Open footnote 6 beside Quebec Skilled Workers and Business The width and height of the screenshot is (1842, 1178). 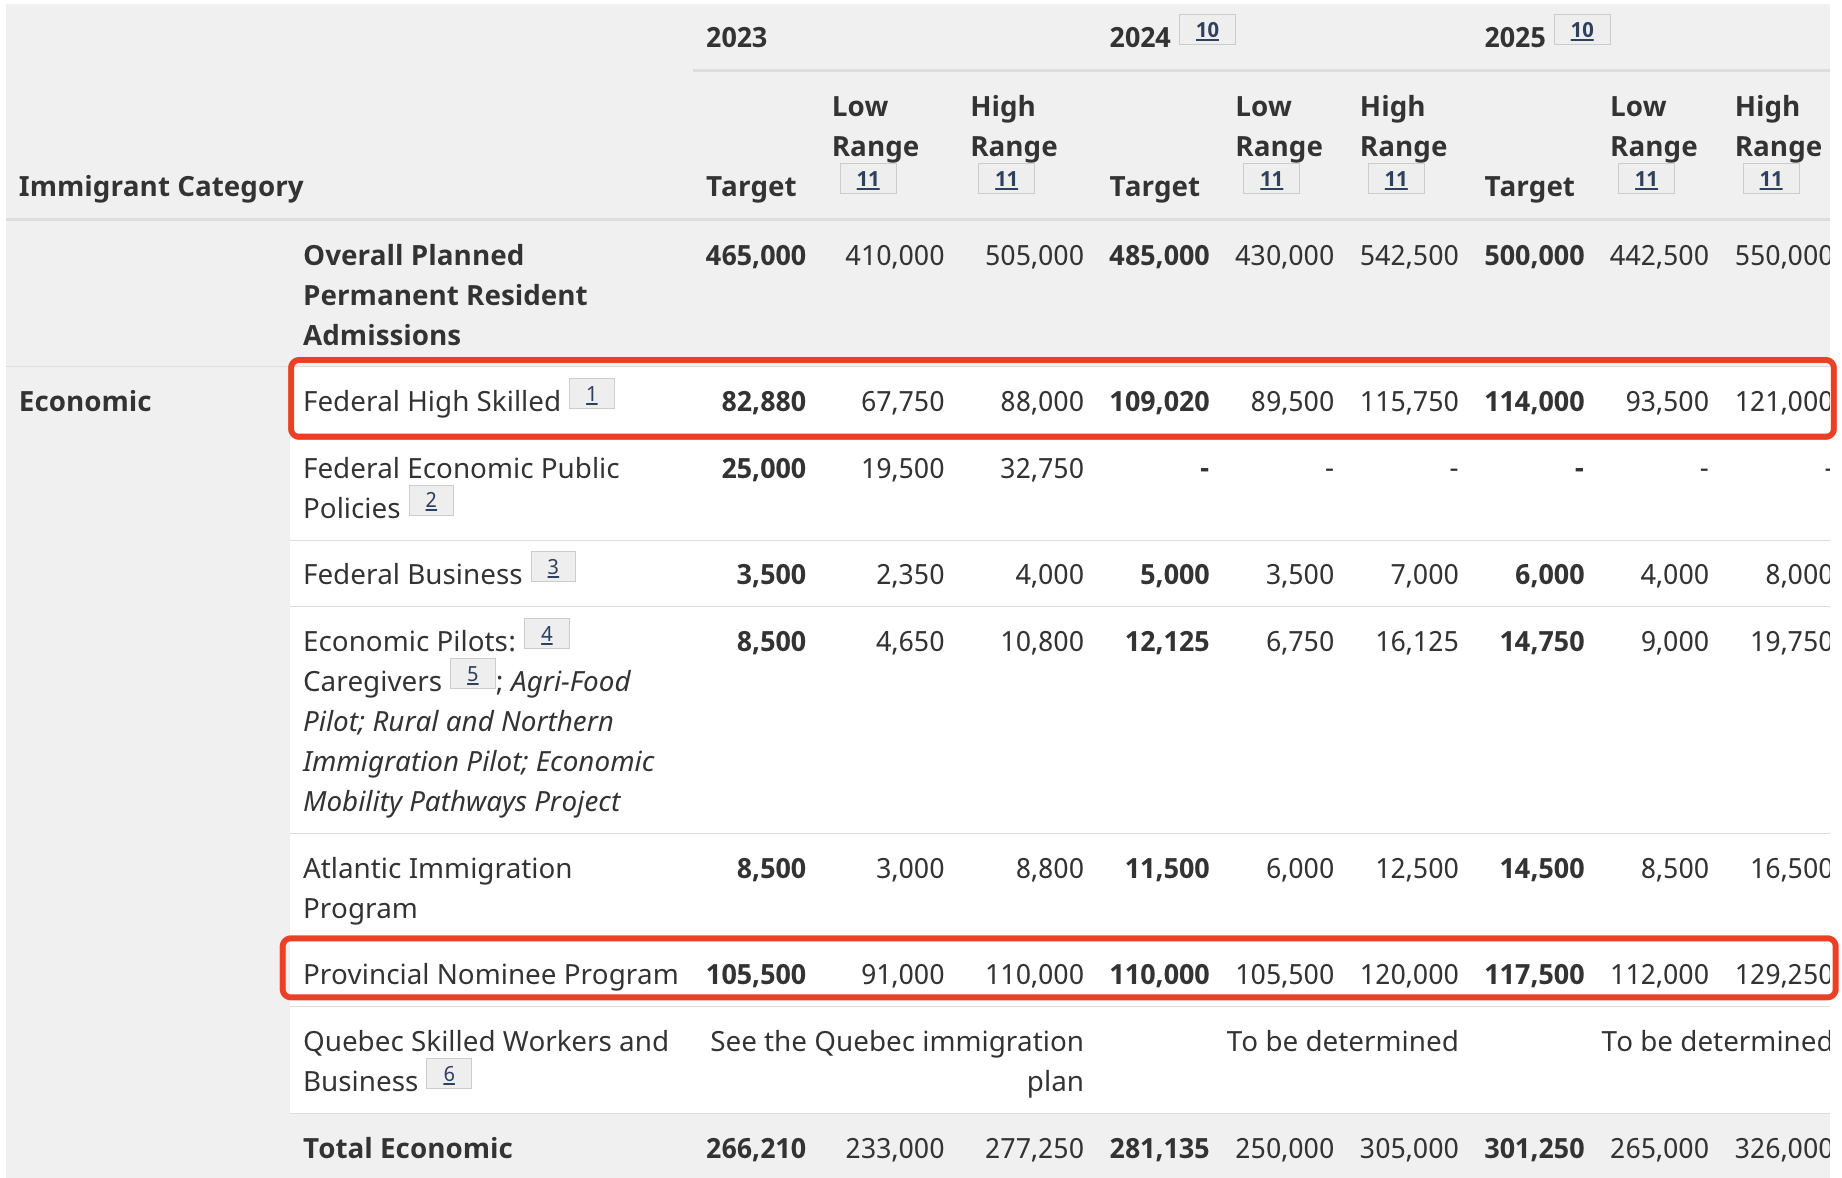pyautogui.click(x=449, y=1075)
